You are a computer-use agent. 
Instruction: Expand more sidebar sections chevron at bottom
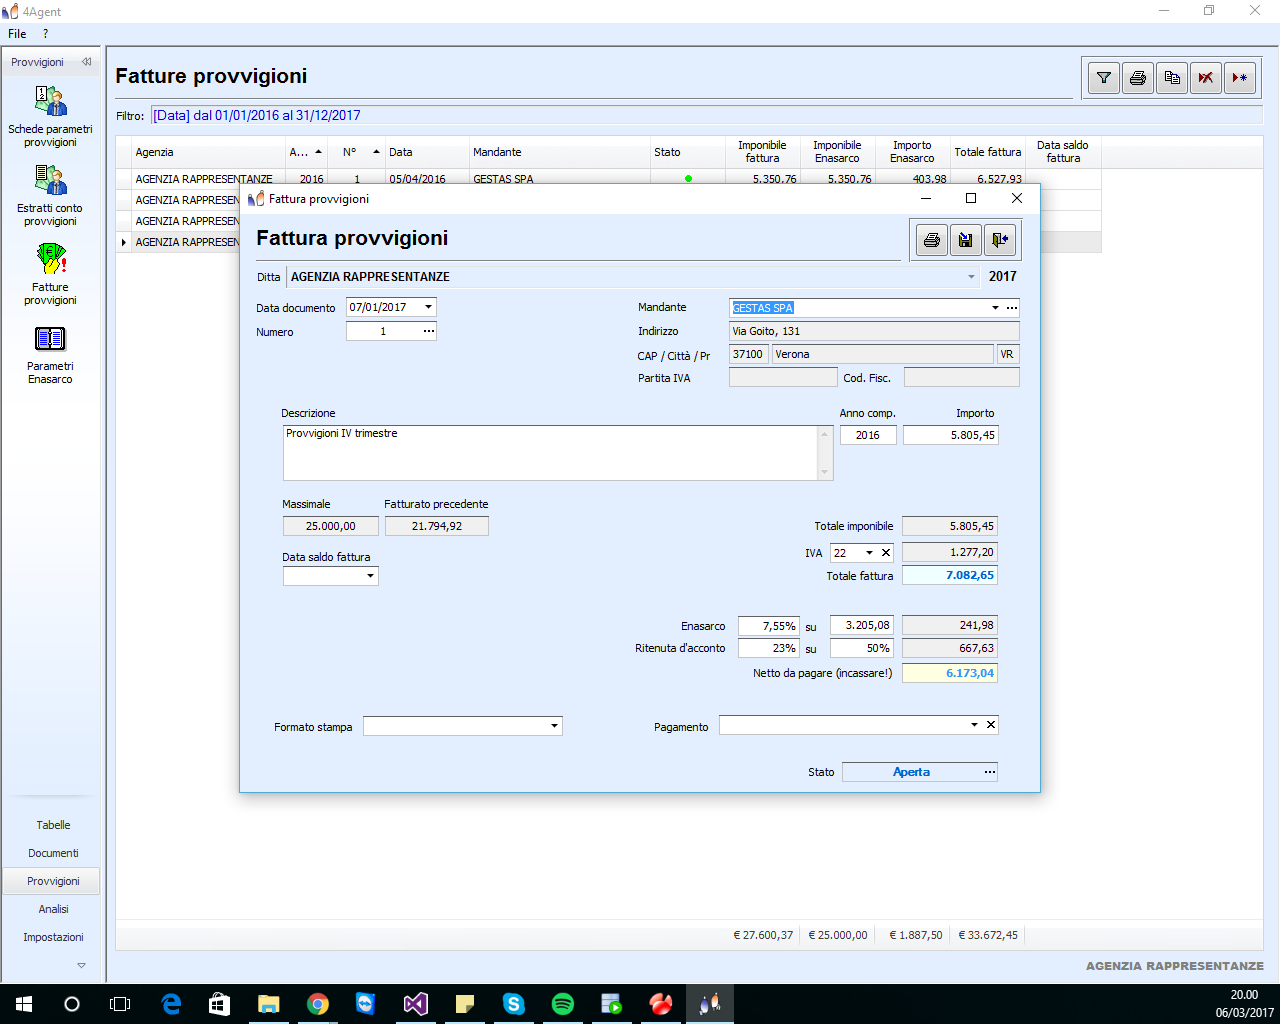pos(81,965)
